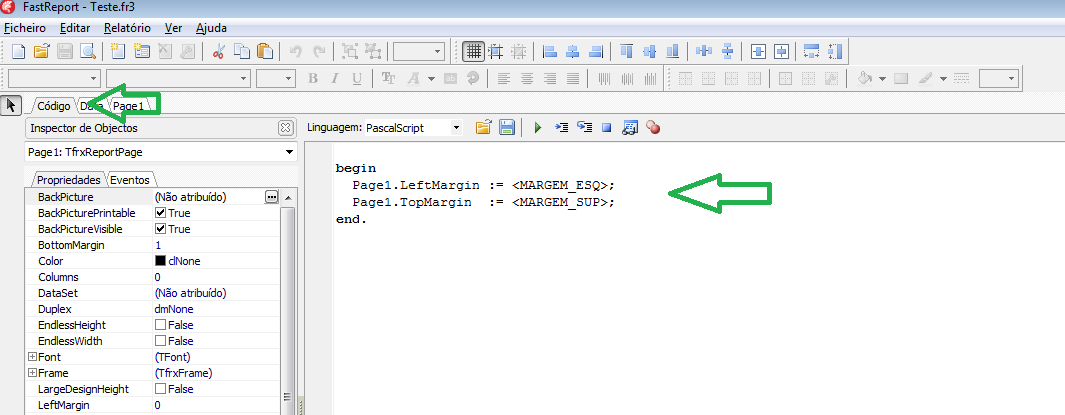Center object vertically in band

coord(782,52)
